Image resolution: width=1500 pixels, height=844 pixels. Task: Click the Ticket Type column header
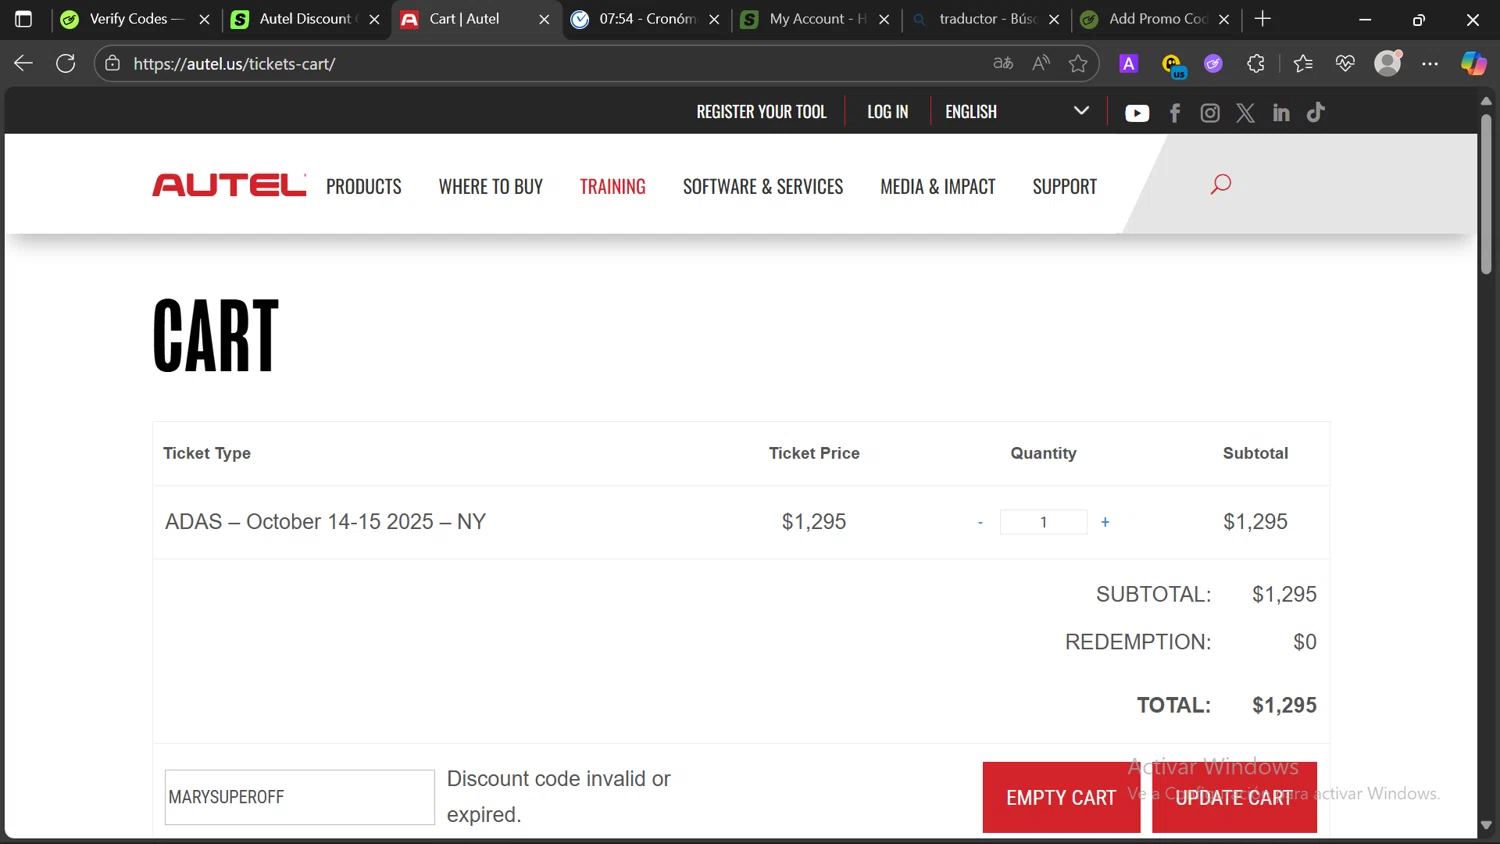207,453
